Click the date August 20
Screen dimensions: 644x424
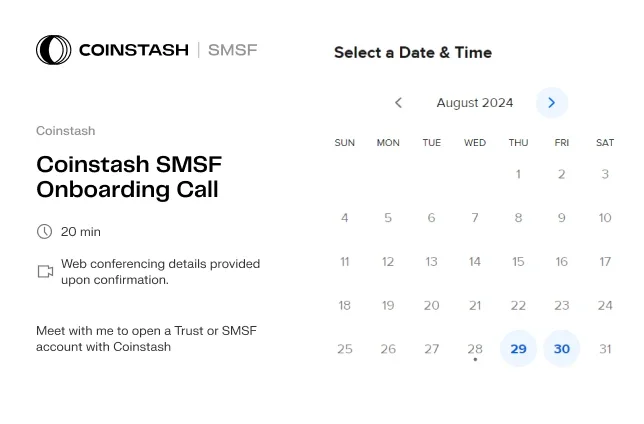coord(431,305)
